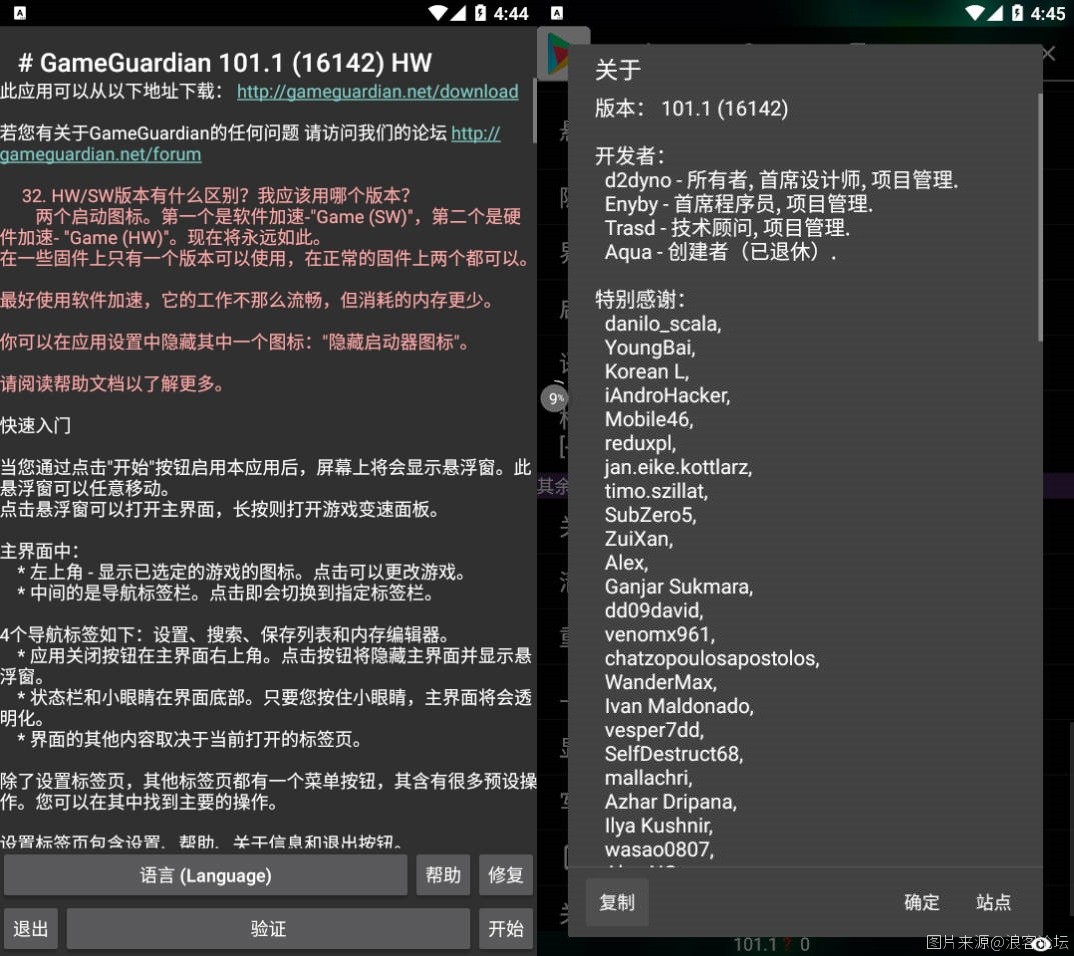Viewport: 1074px width, 956px height.
Task: Click the name wasao0807
Action: pos(659,850)
